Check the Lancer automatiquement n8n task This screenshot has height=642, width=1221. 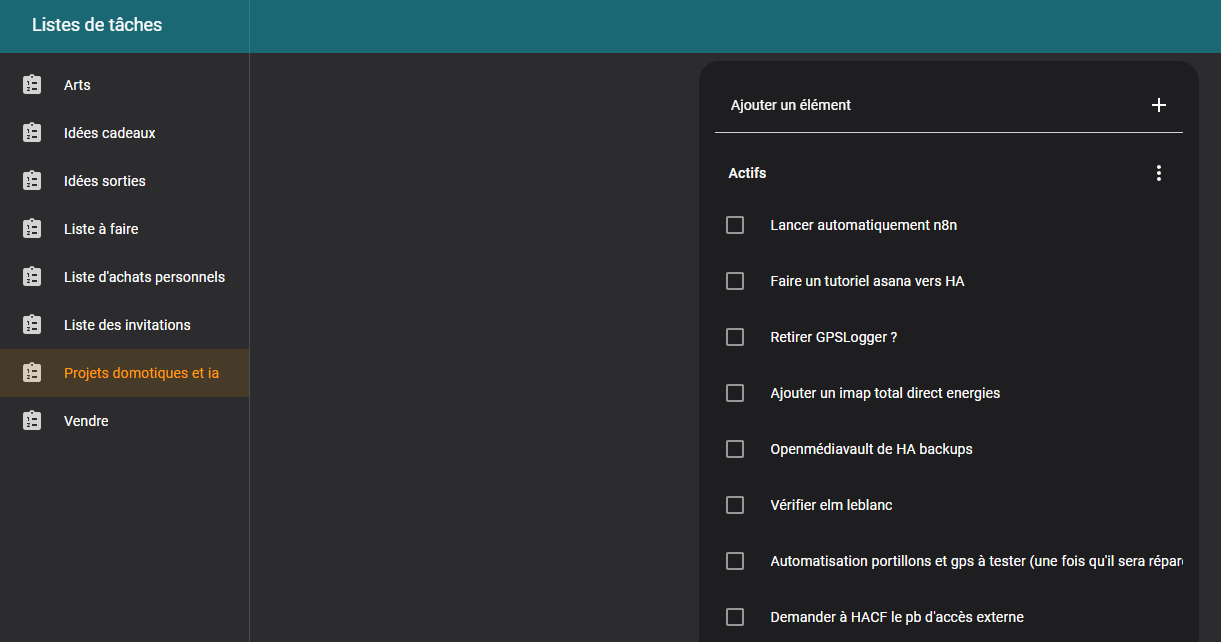pos(735,225)
